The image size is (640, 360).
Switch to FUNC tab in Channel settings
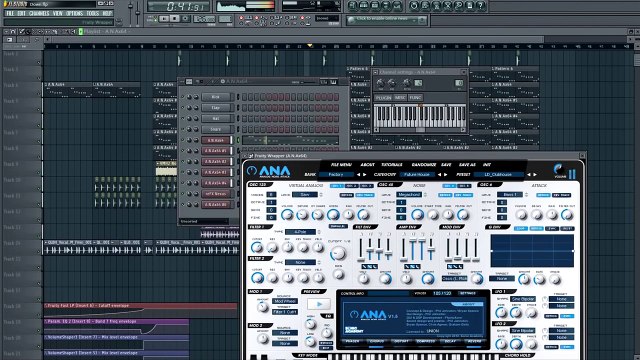tap(415, 98)
